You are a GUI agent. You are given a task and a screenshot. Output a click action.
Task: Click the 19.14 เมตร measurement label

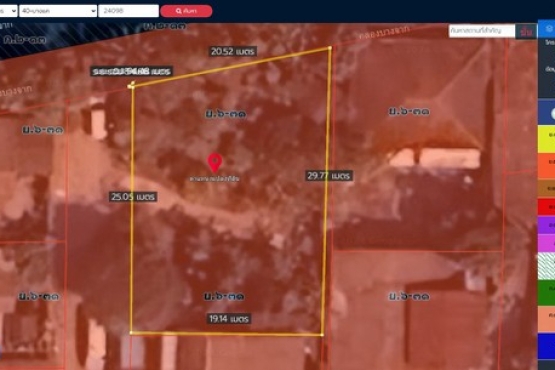229,319
